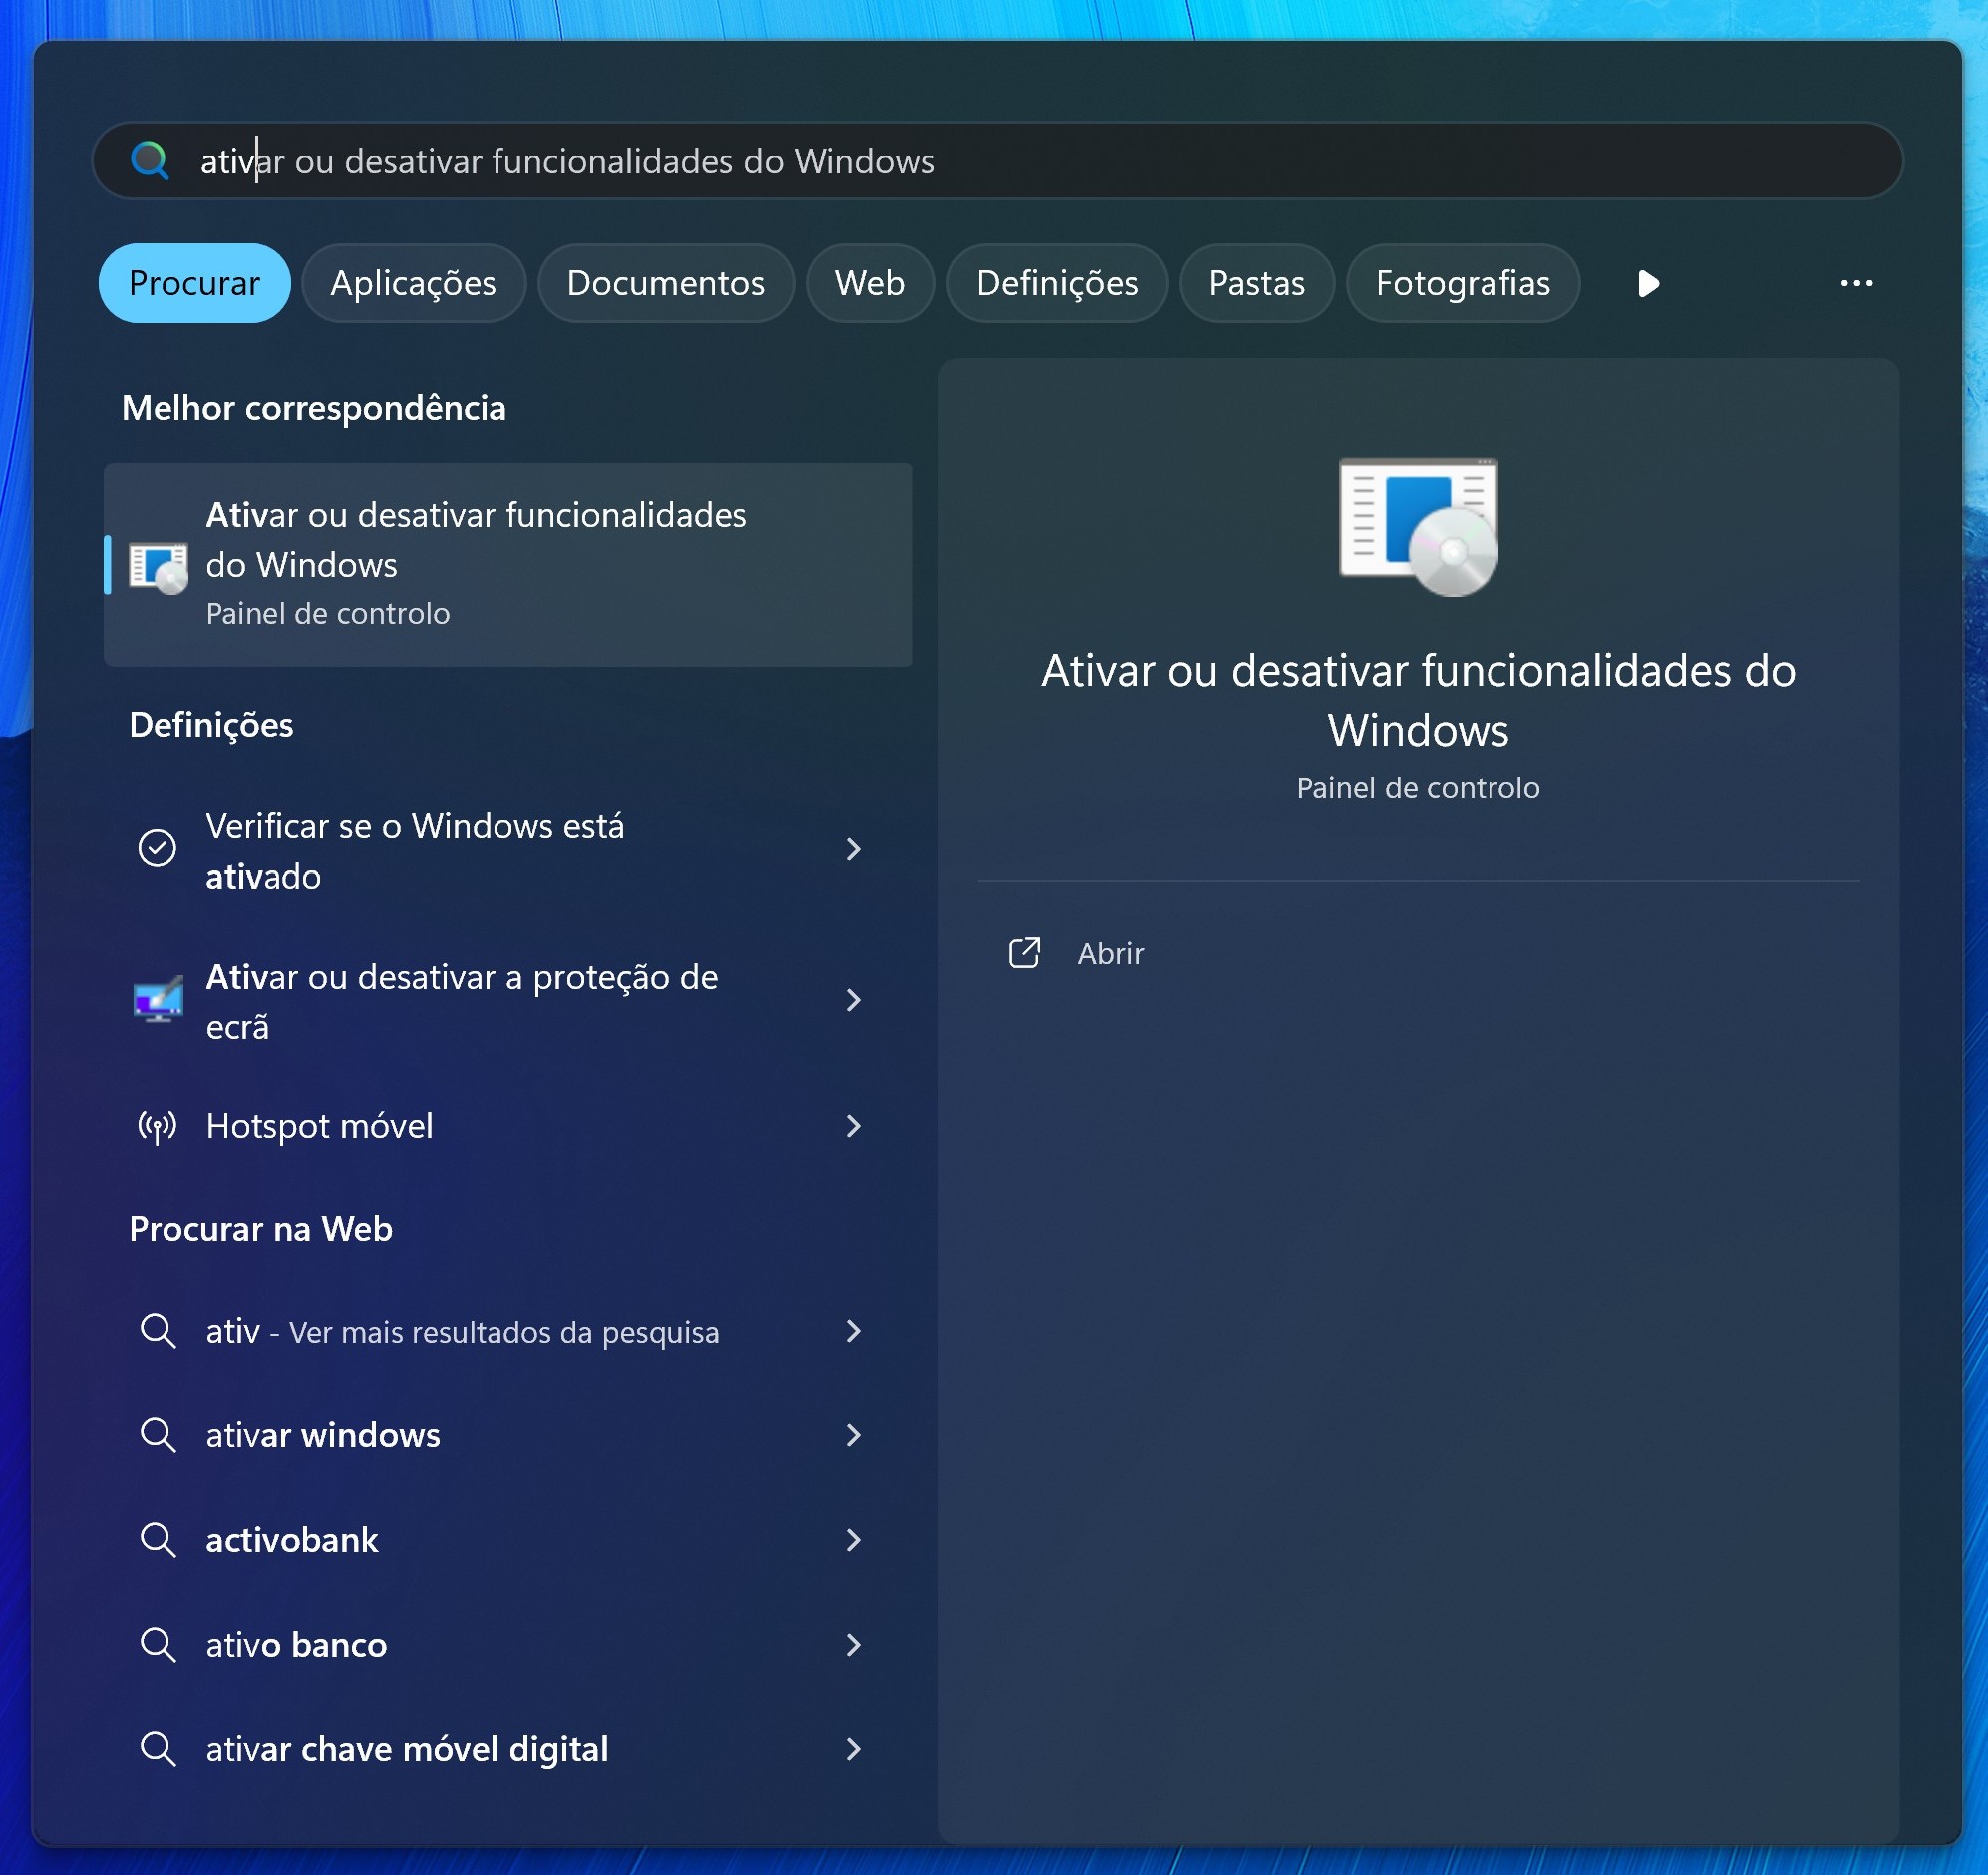
Task: Click Abrir to open the Control Panel item
Action: click(1110, 953)
